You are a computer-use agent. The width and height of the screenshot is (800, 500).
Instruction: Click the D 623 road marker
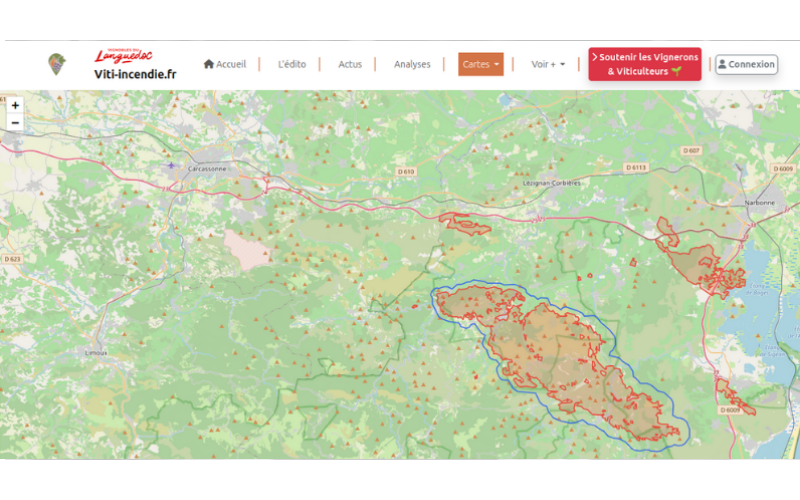(12, 259)
